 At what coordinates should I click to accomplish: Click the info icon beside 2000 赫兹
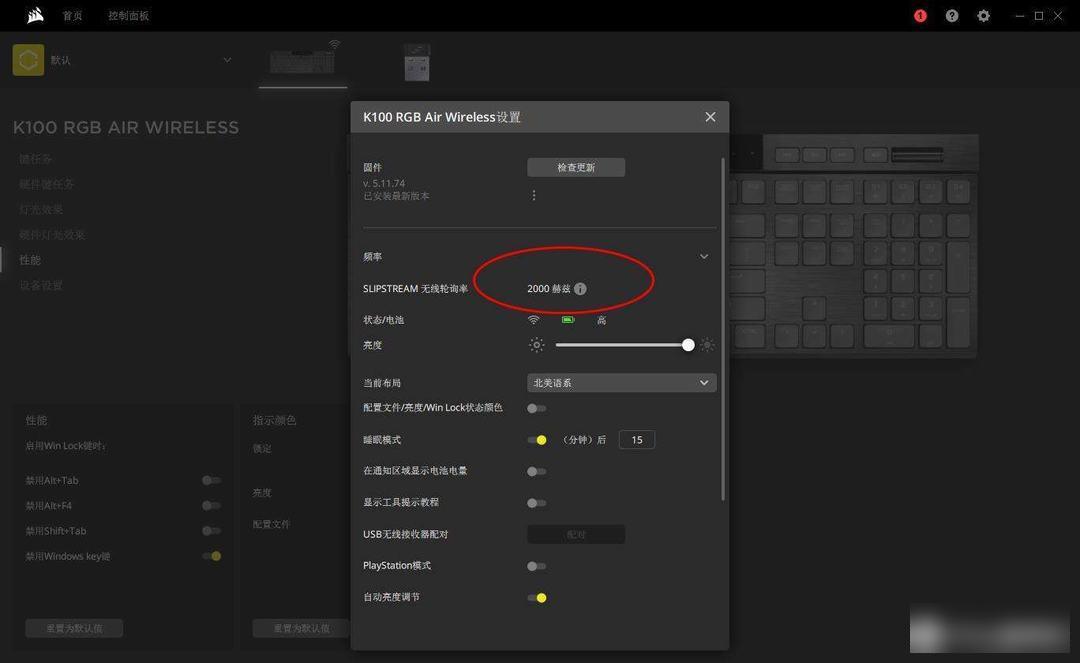point(581,288)
